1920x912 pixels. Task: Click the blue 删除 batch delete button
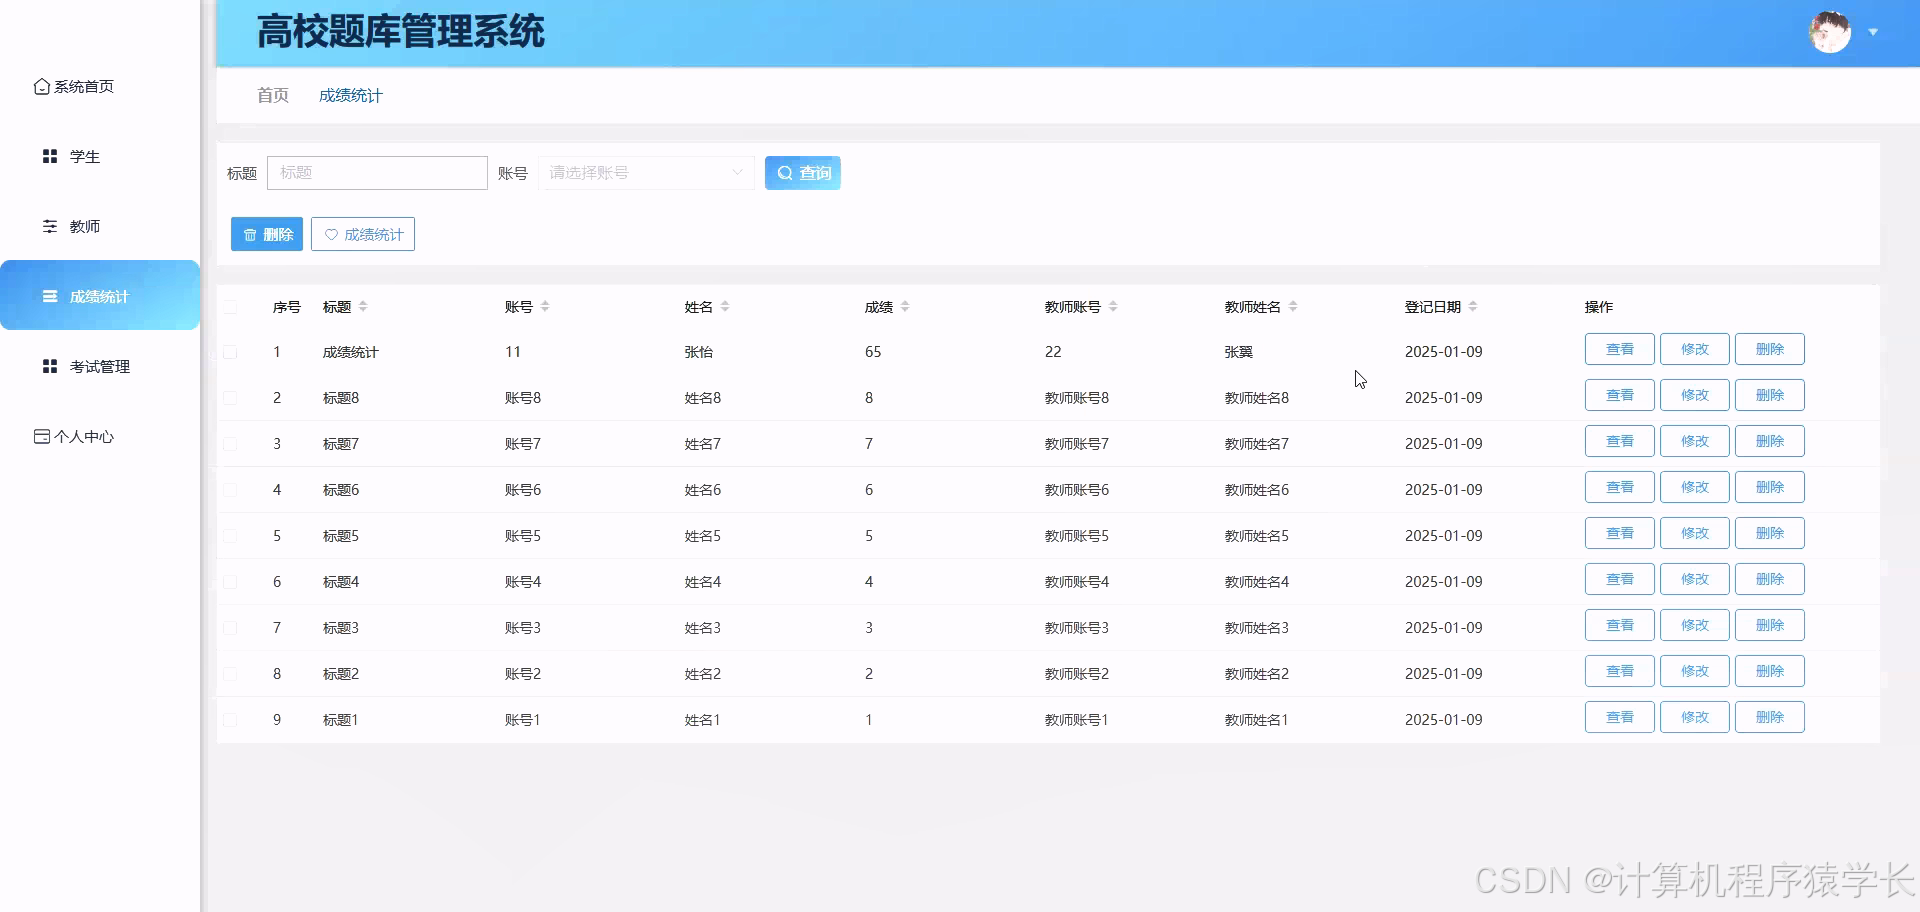pos(267,234)
